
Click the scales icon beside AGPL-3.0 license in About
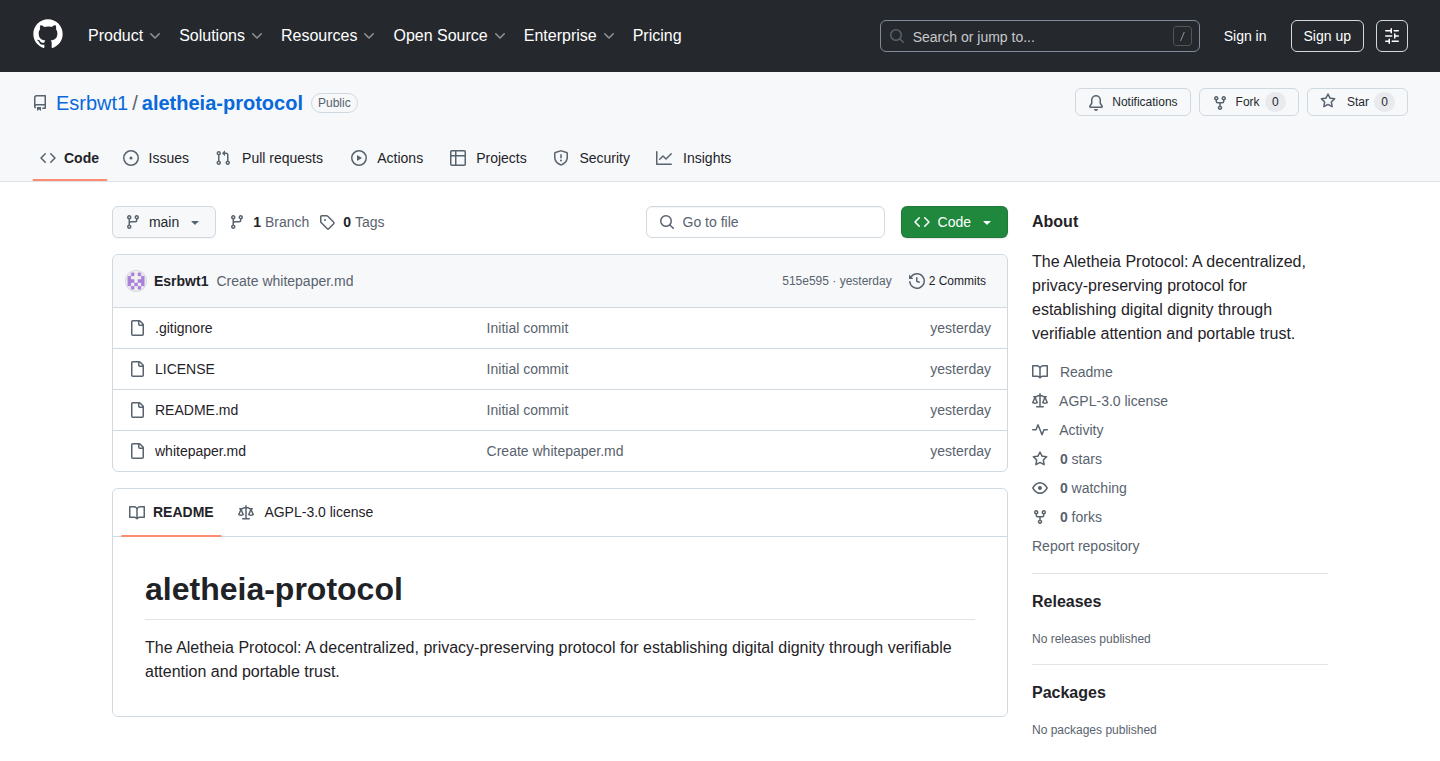point(1040,401)
